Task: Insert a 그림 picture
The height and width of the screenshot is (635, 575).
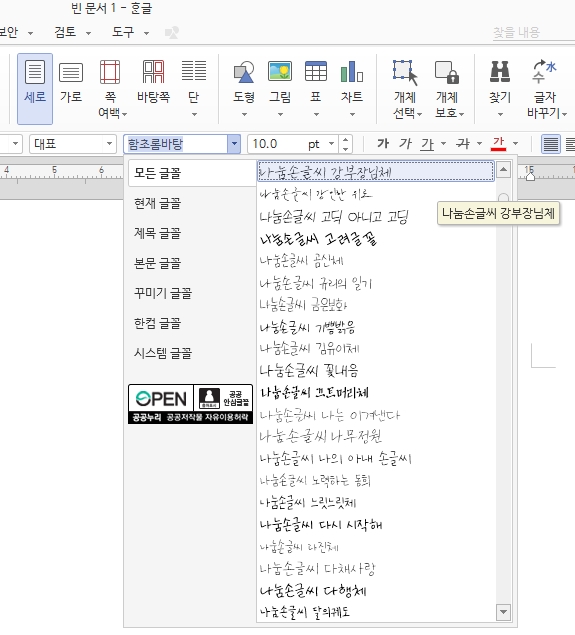Action: pyautogui.click(x=280, y=89)
